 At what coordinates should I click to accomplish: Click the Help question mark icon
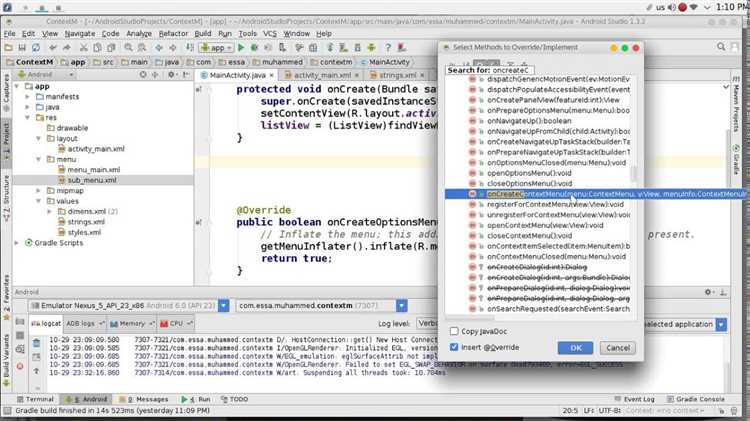pos(388,48)
